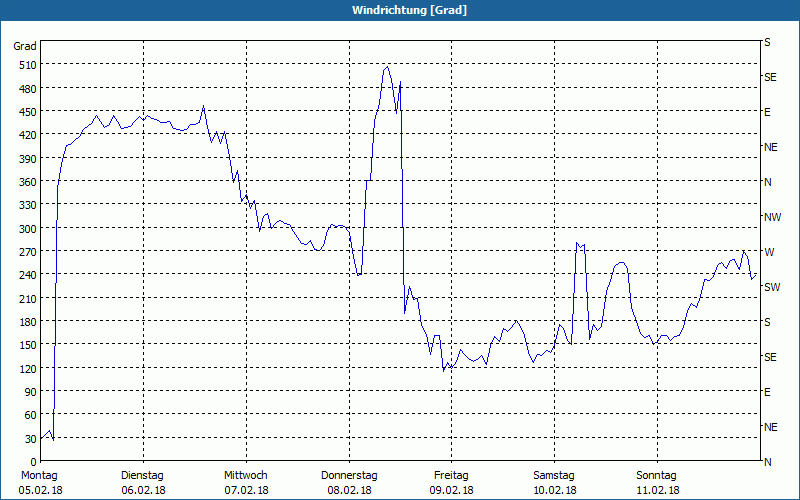Select the 'Samstag' day label

(554, 476)
